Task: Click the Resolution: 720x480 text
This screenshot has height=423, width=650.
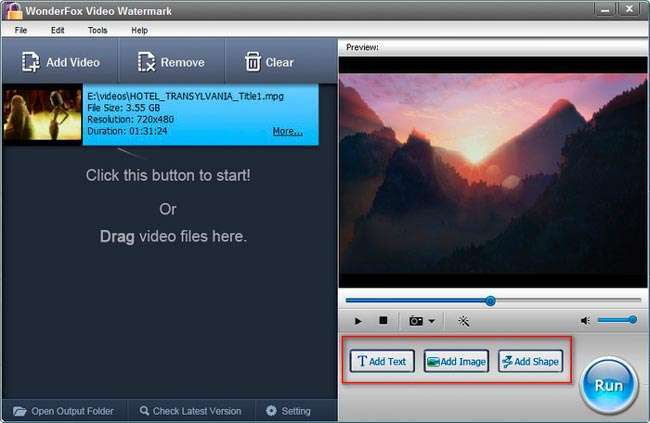Action: tap(130, 119)
